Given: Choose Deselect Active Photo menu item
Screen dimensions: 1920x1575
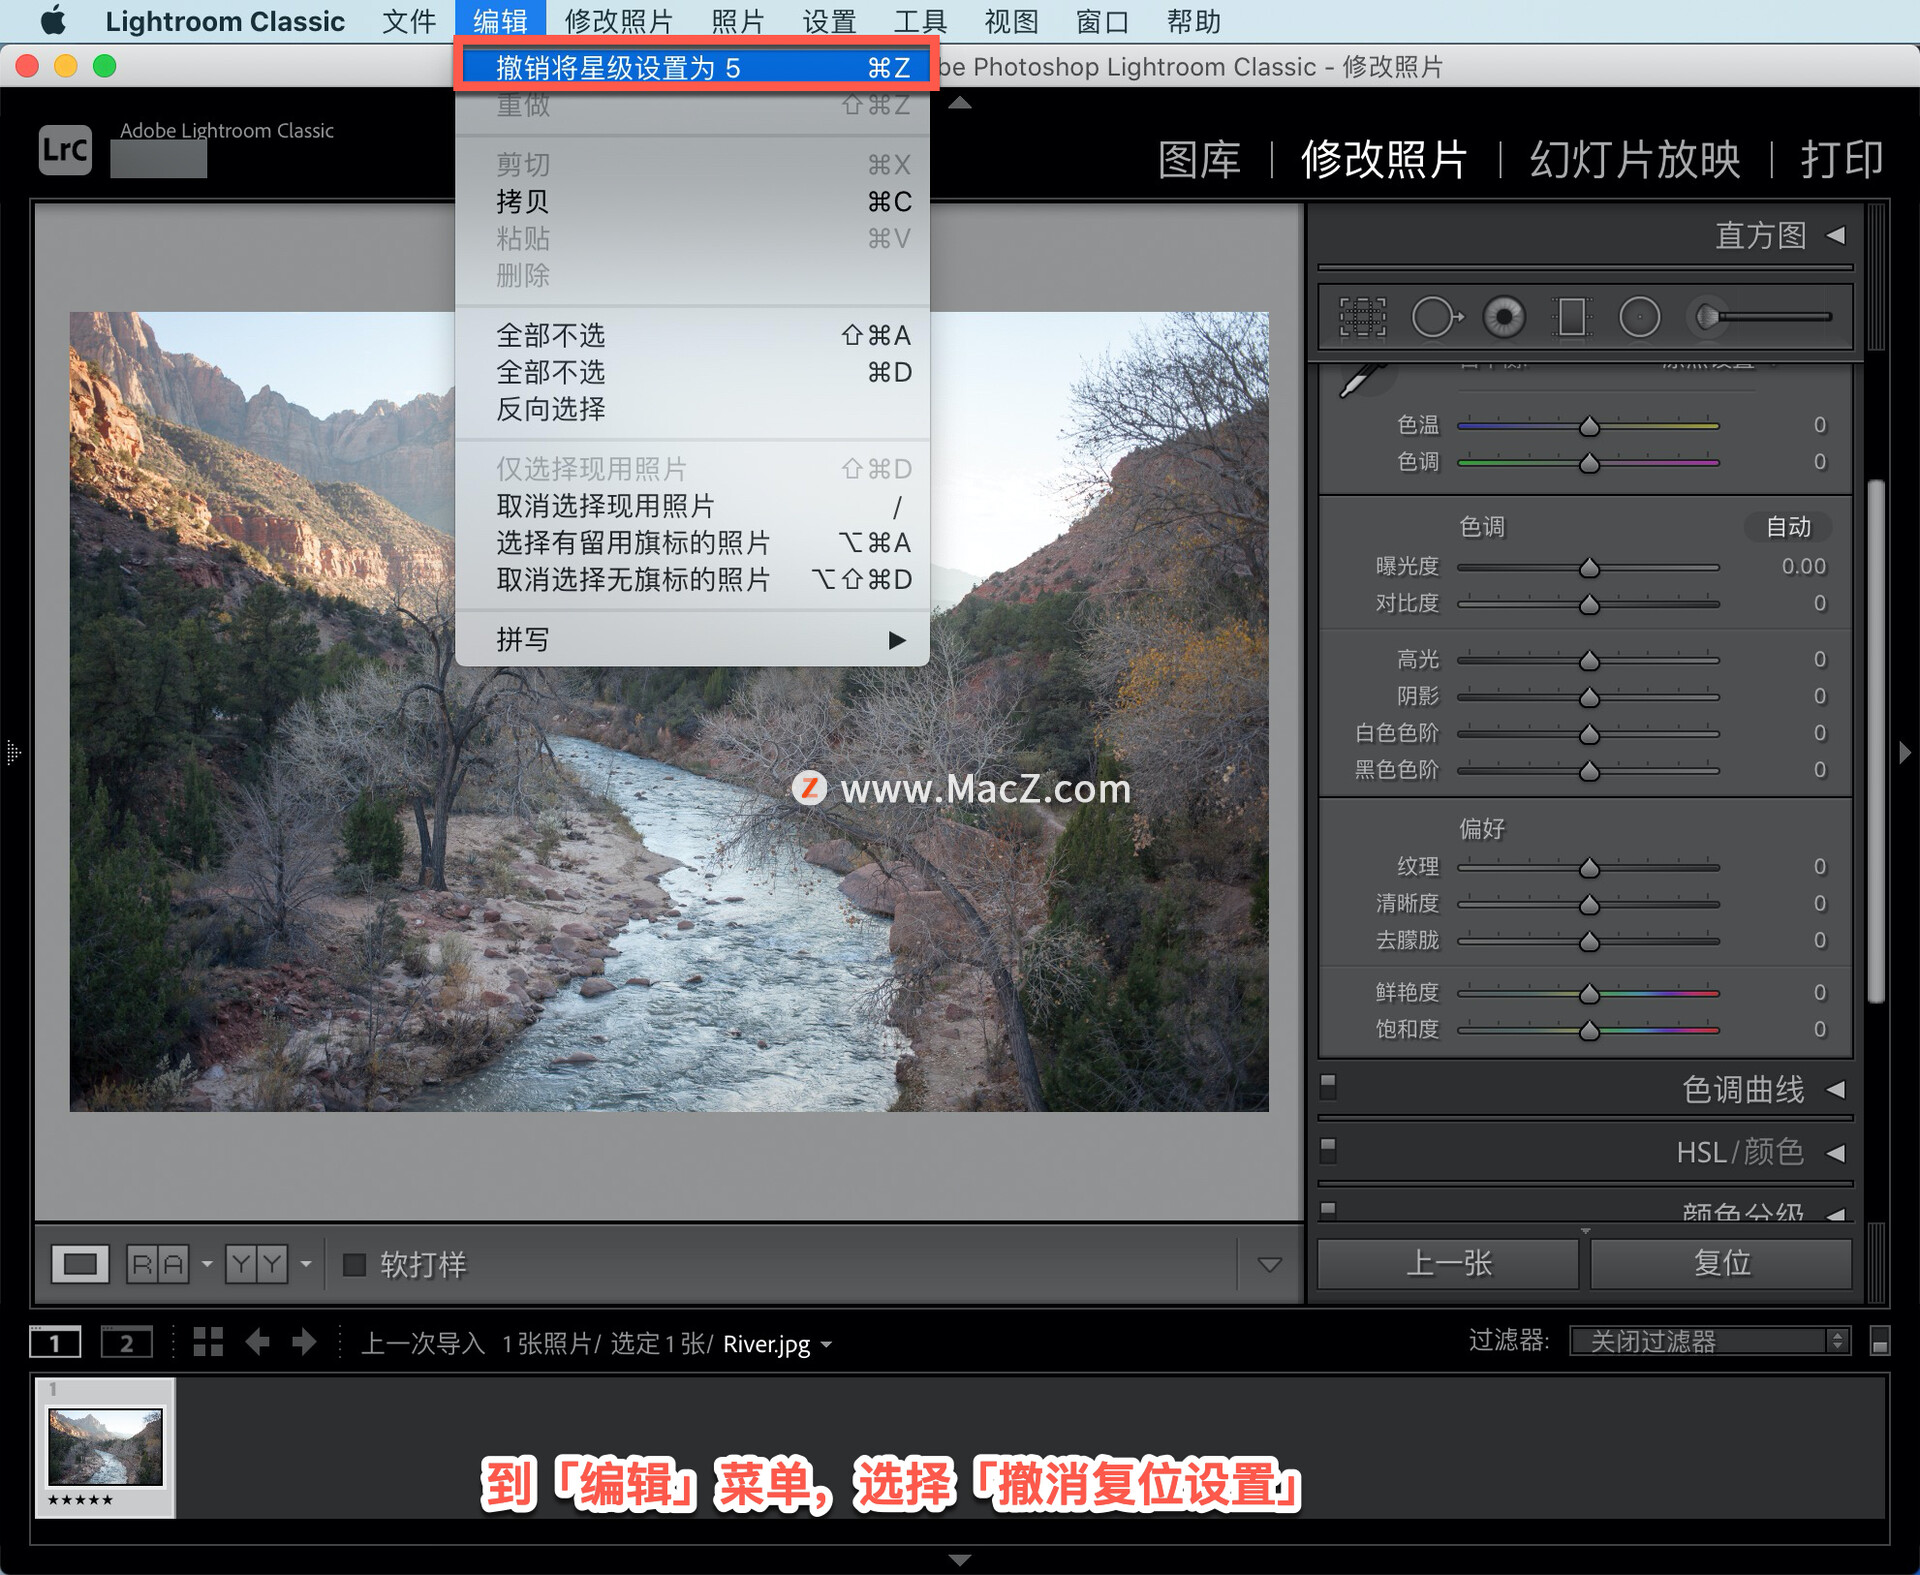Looking at the screenshot, I should click(692, 505).
